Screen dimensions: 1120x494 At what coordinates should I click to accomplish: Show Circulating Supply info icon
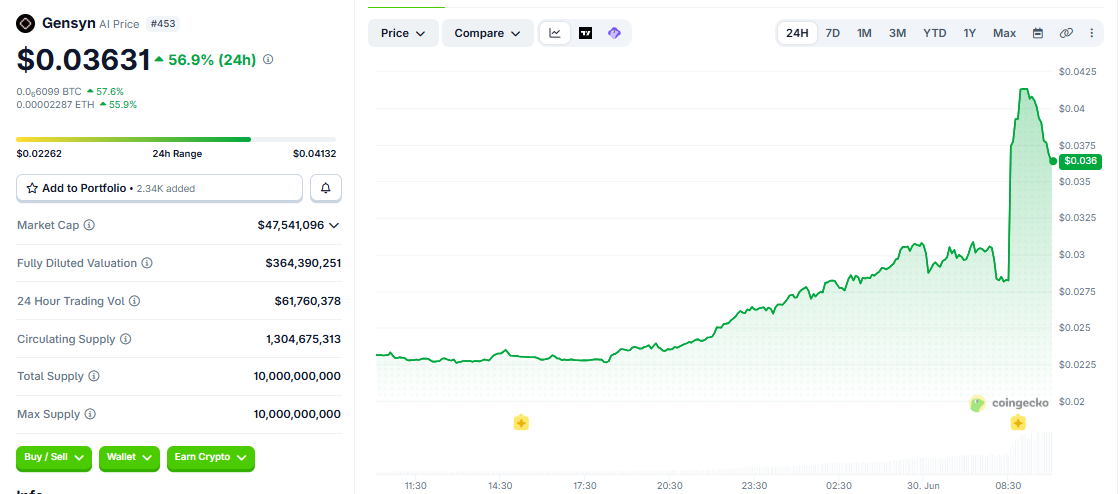pos(125,339)
